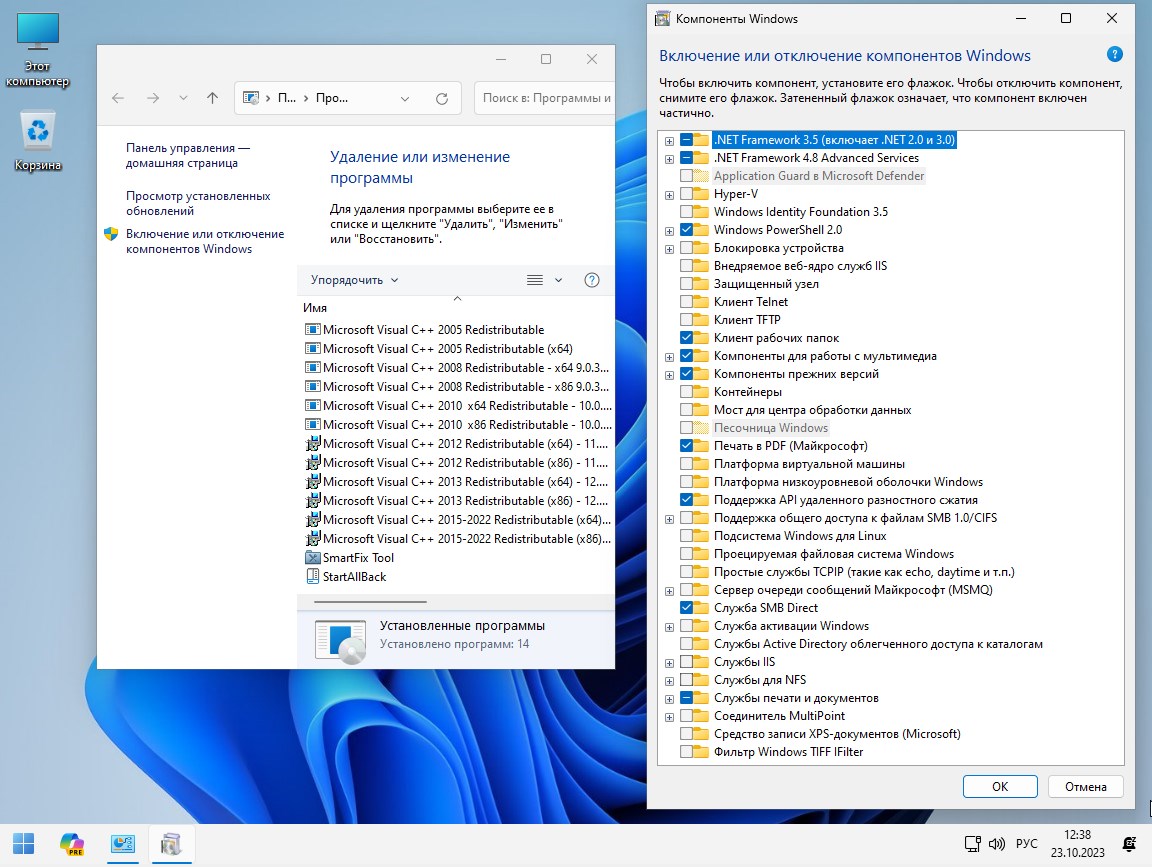Uncheck Печать в PDF (Майкрософт)
Viewport: 1152px width, 867px height.
click(x=686, y=446)
